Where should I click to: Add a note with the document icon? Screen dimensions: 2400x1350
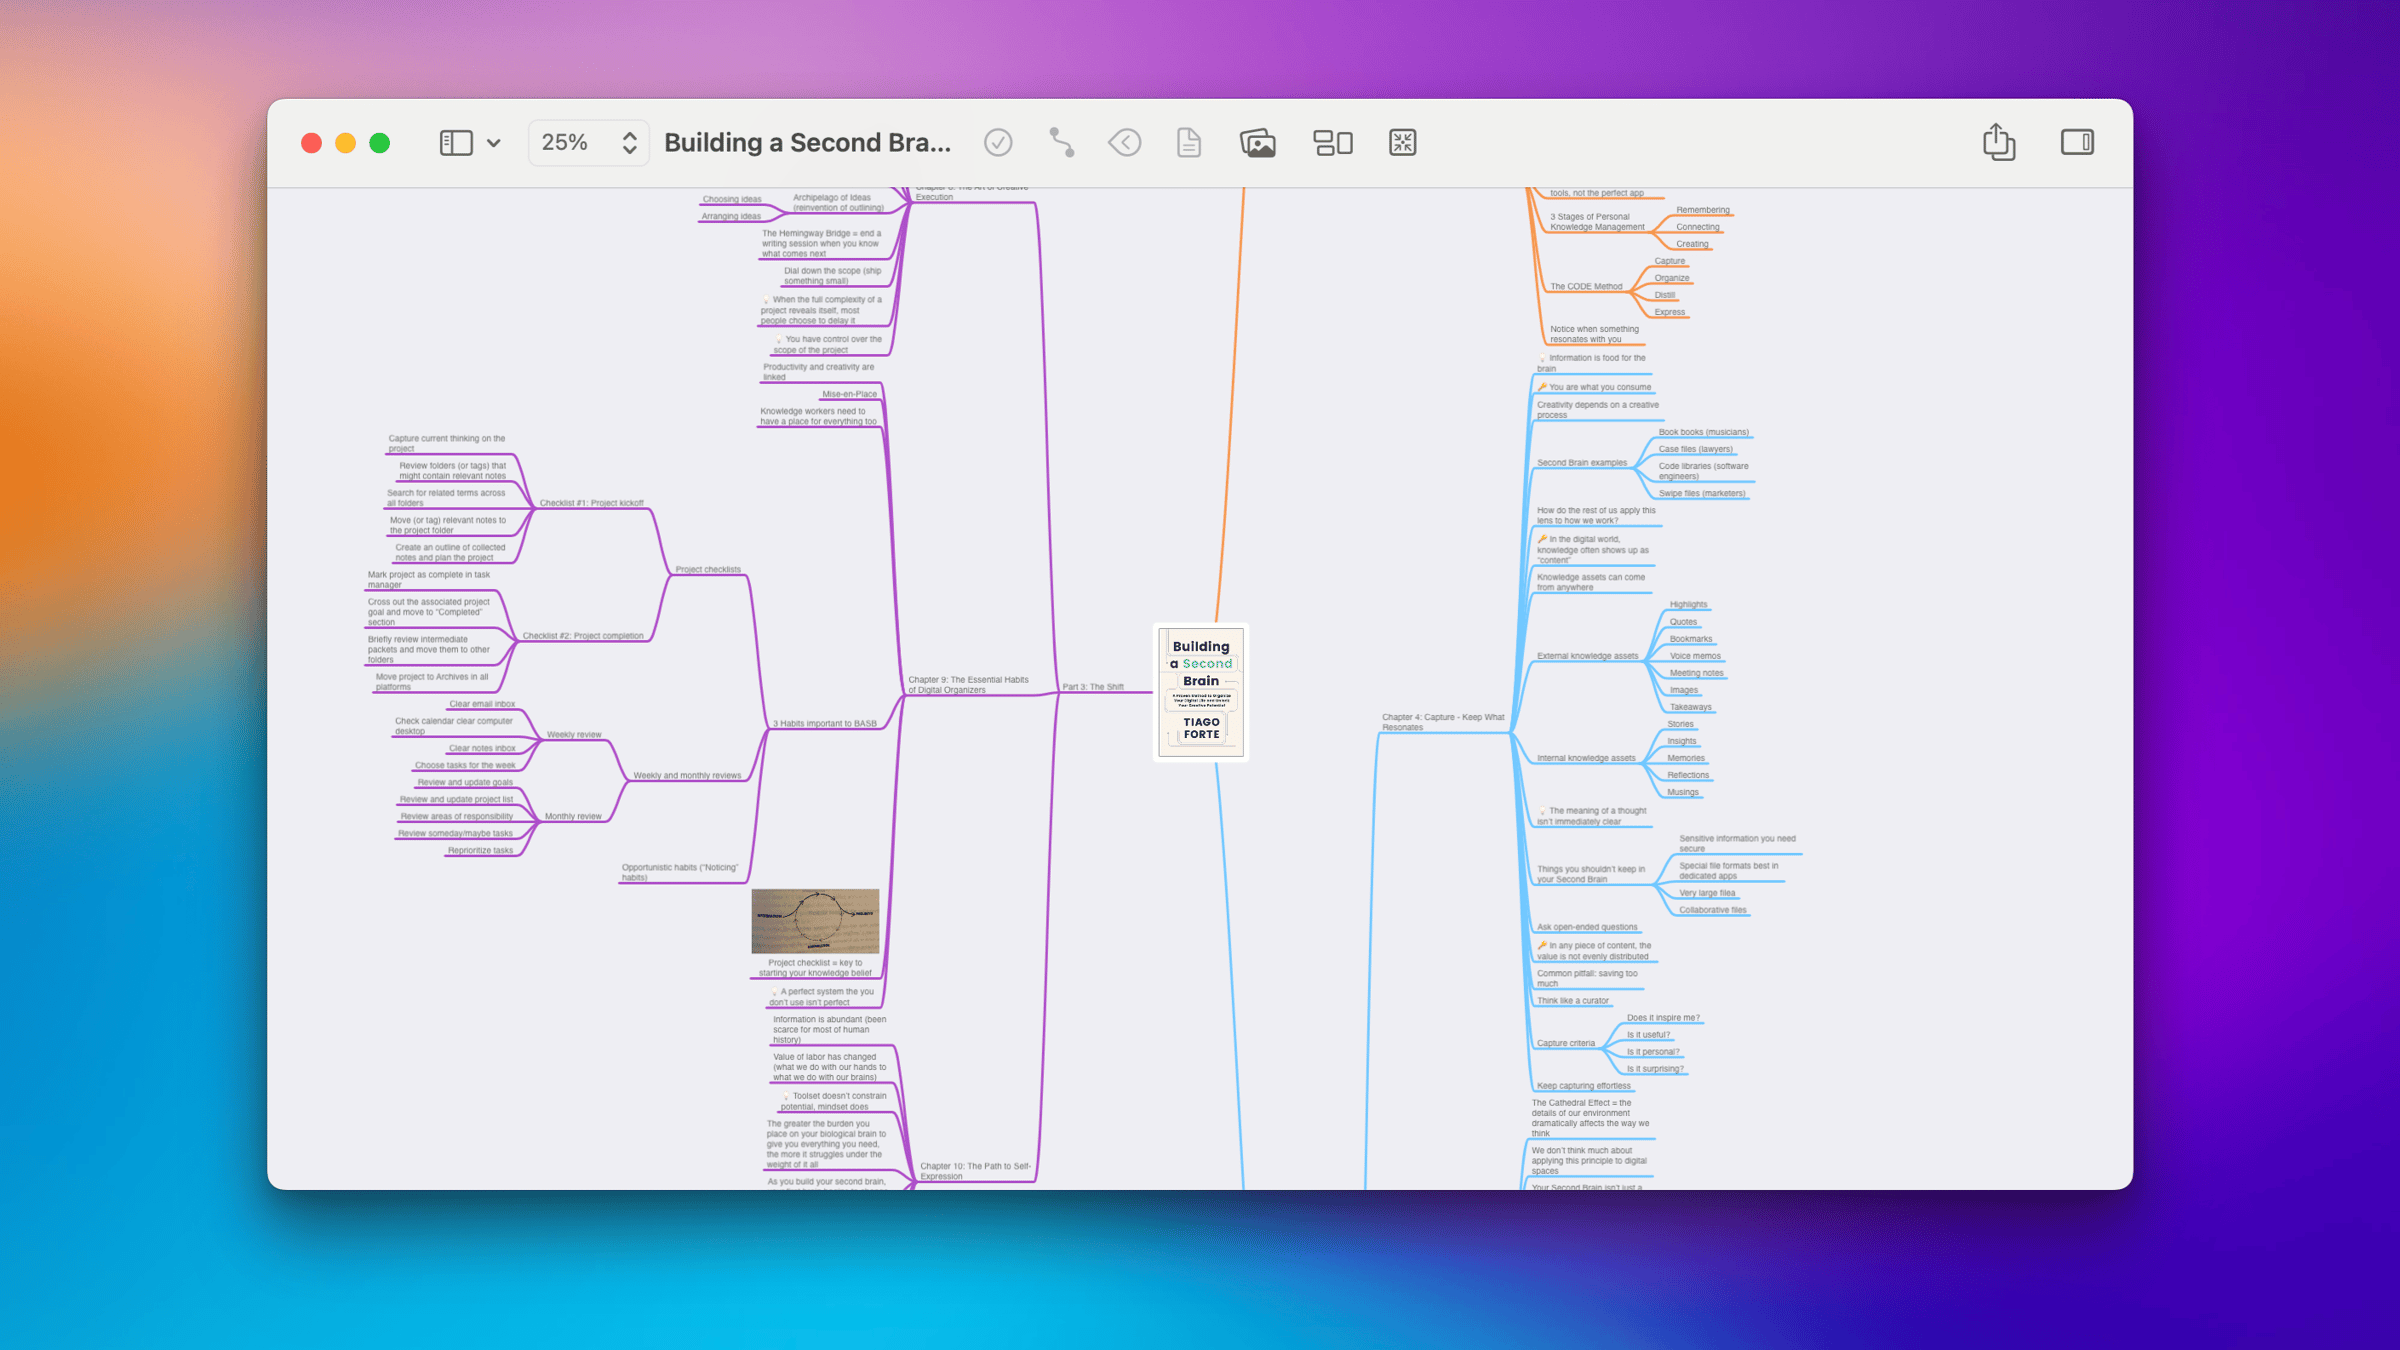pyautogui.click(x=1189, y=143)
